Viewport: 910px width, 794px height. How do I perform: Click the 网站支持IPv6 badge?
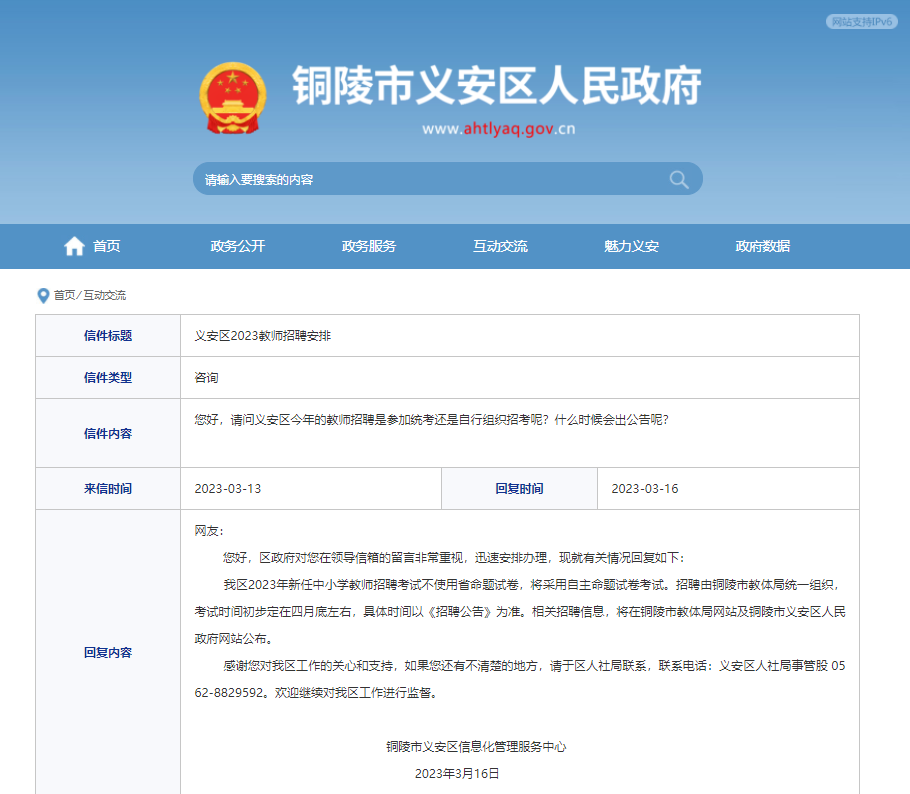(861, 22)
